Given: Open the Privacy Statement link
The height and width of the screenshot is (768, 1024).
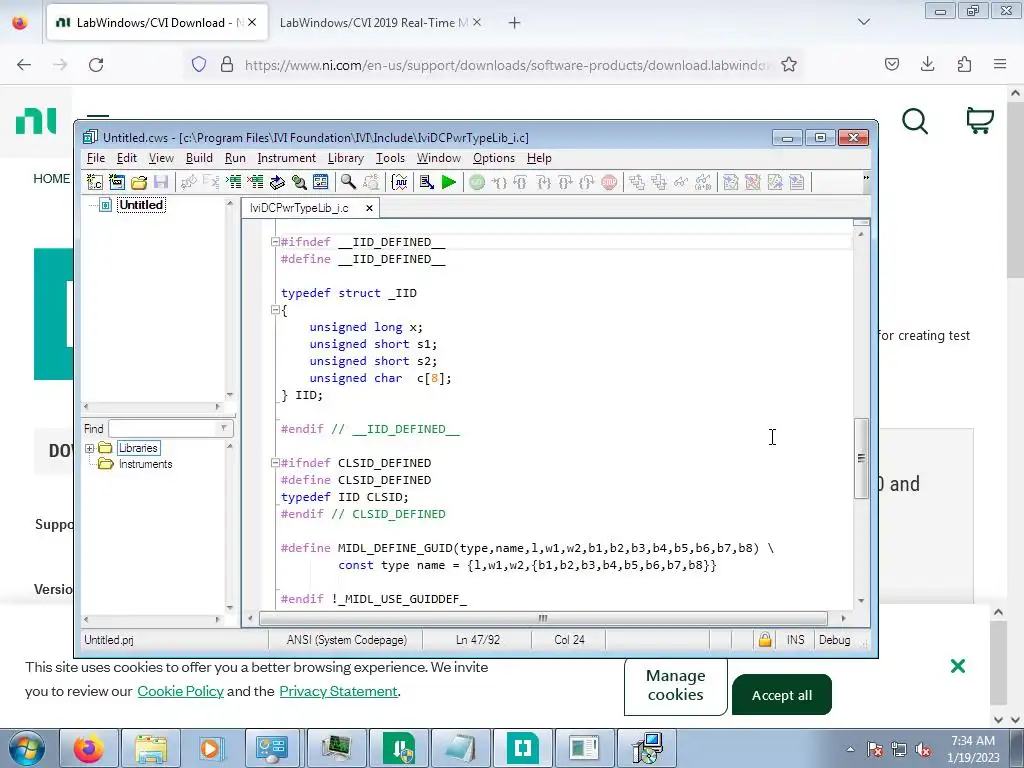Looking at the screenshot, I should pyautogui.click(x=338, y=691).
